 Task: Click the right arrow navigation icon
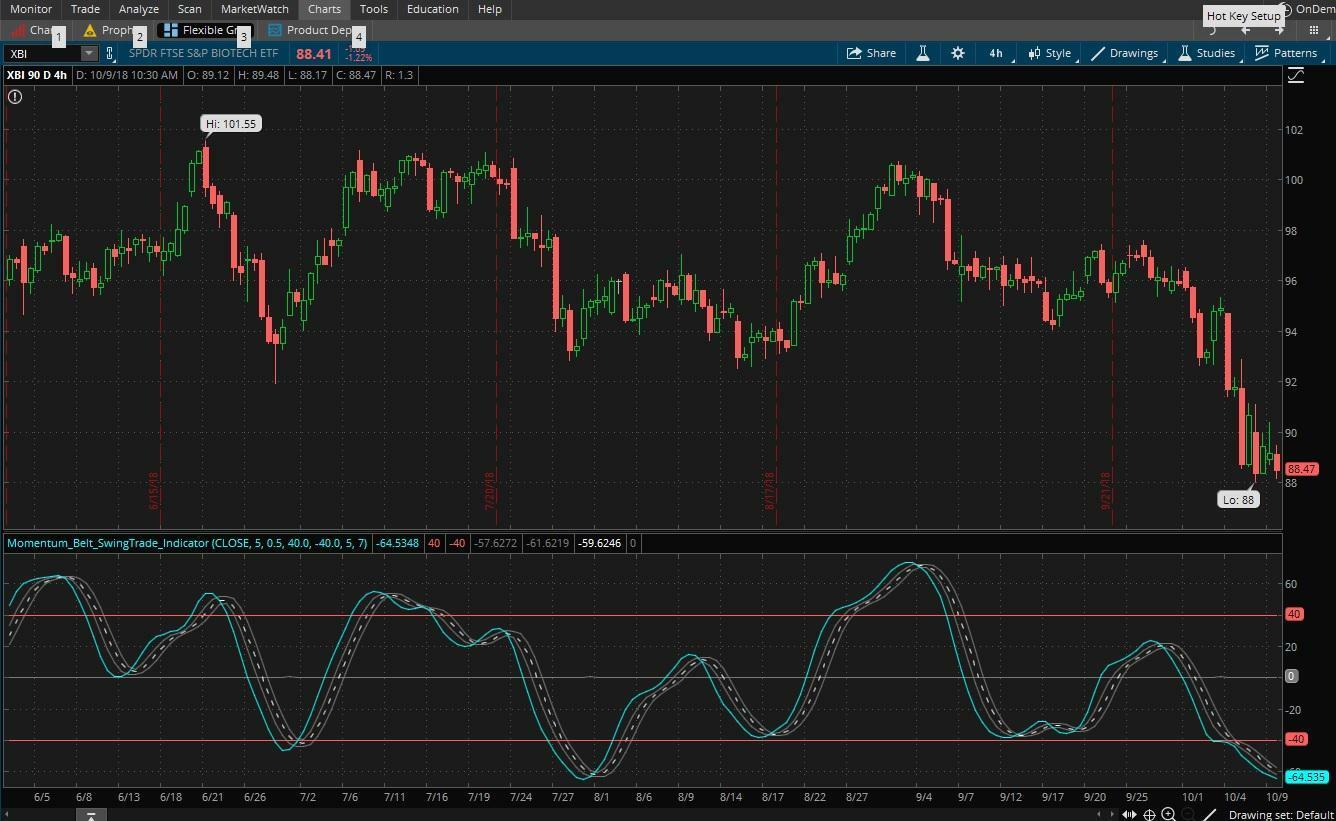click(x=1278, y=30)
